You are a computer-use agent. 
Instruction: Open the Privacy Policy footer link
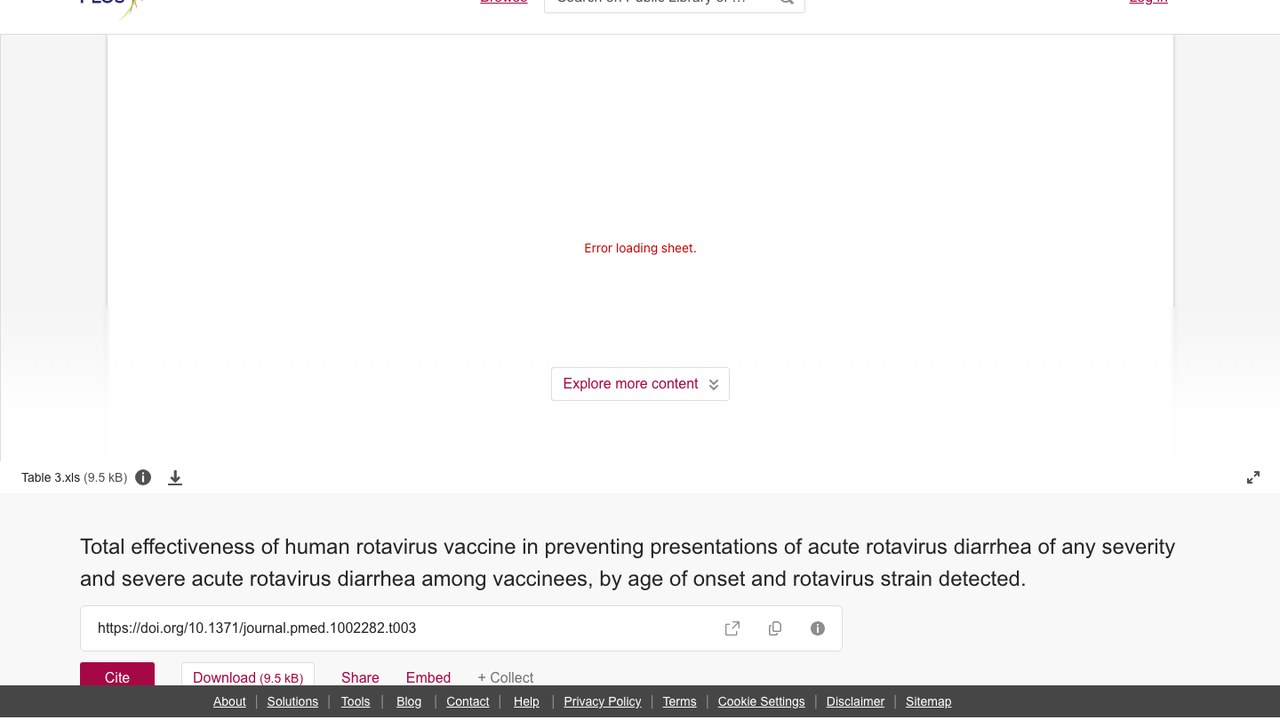pyautogui.click(x=602, y=702)
